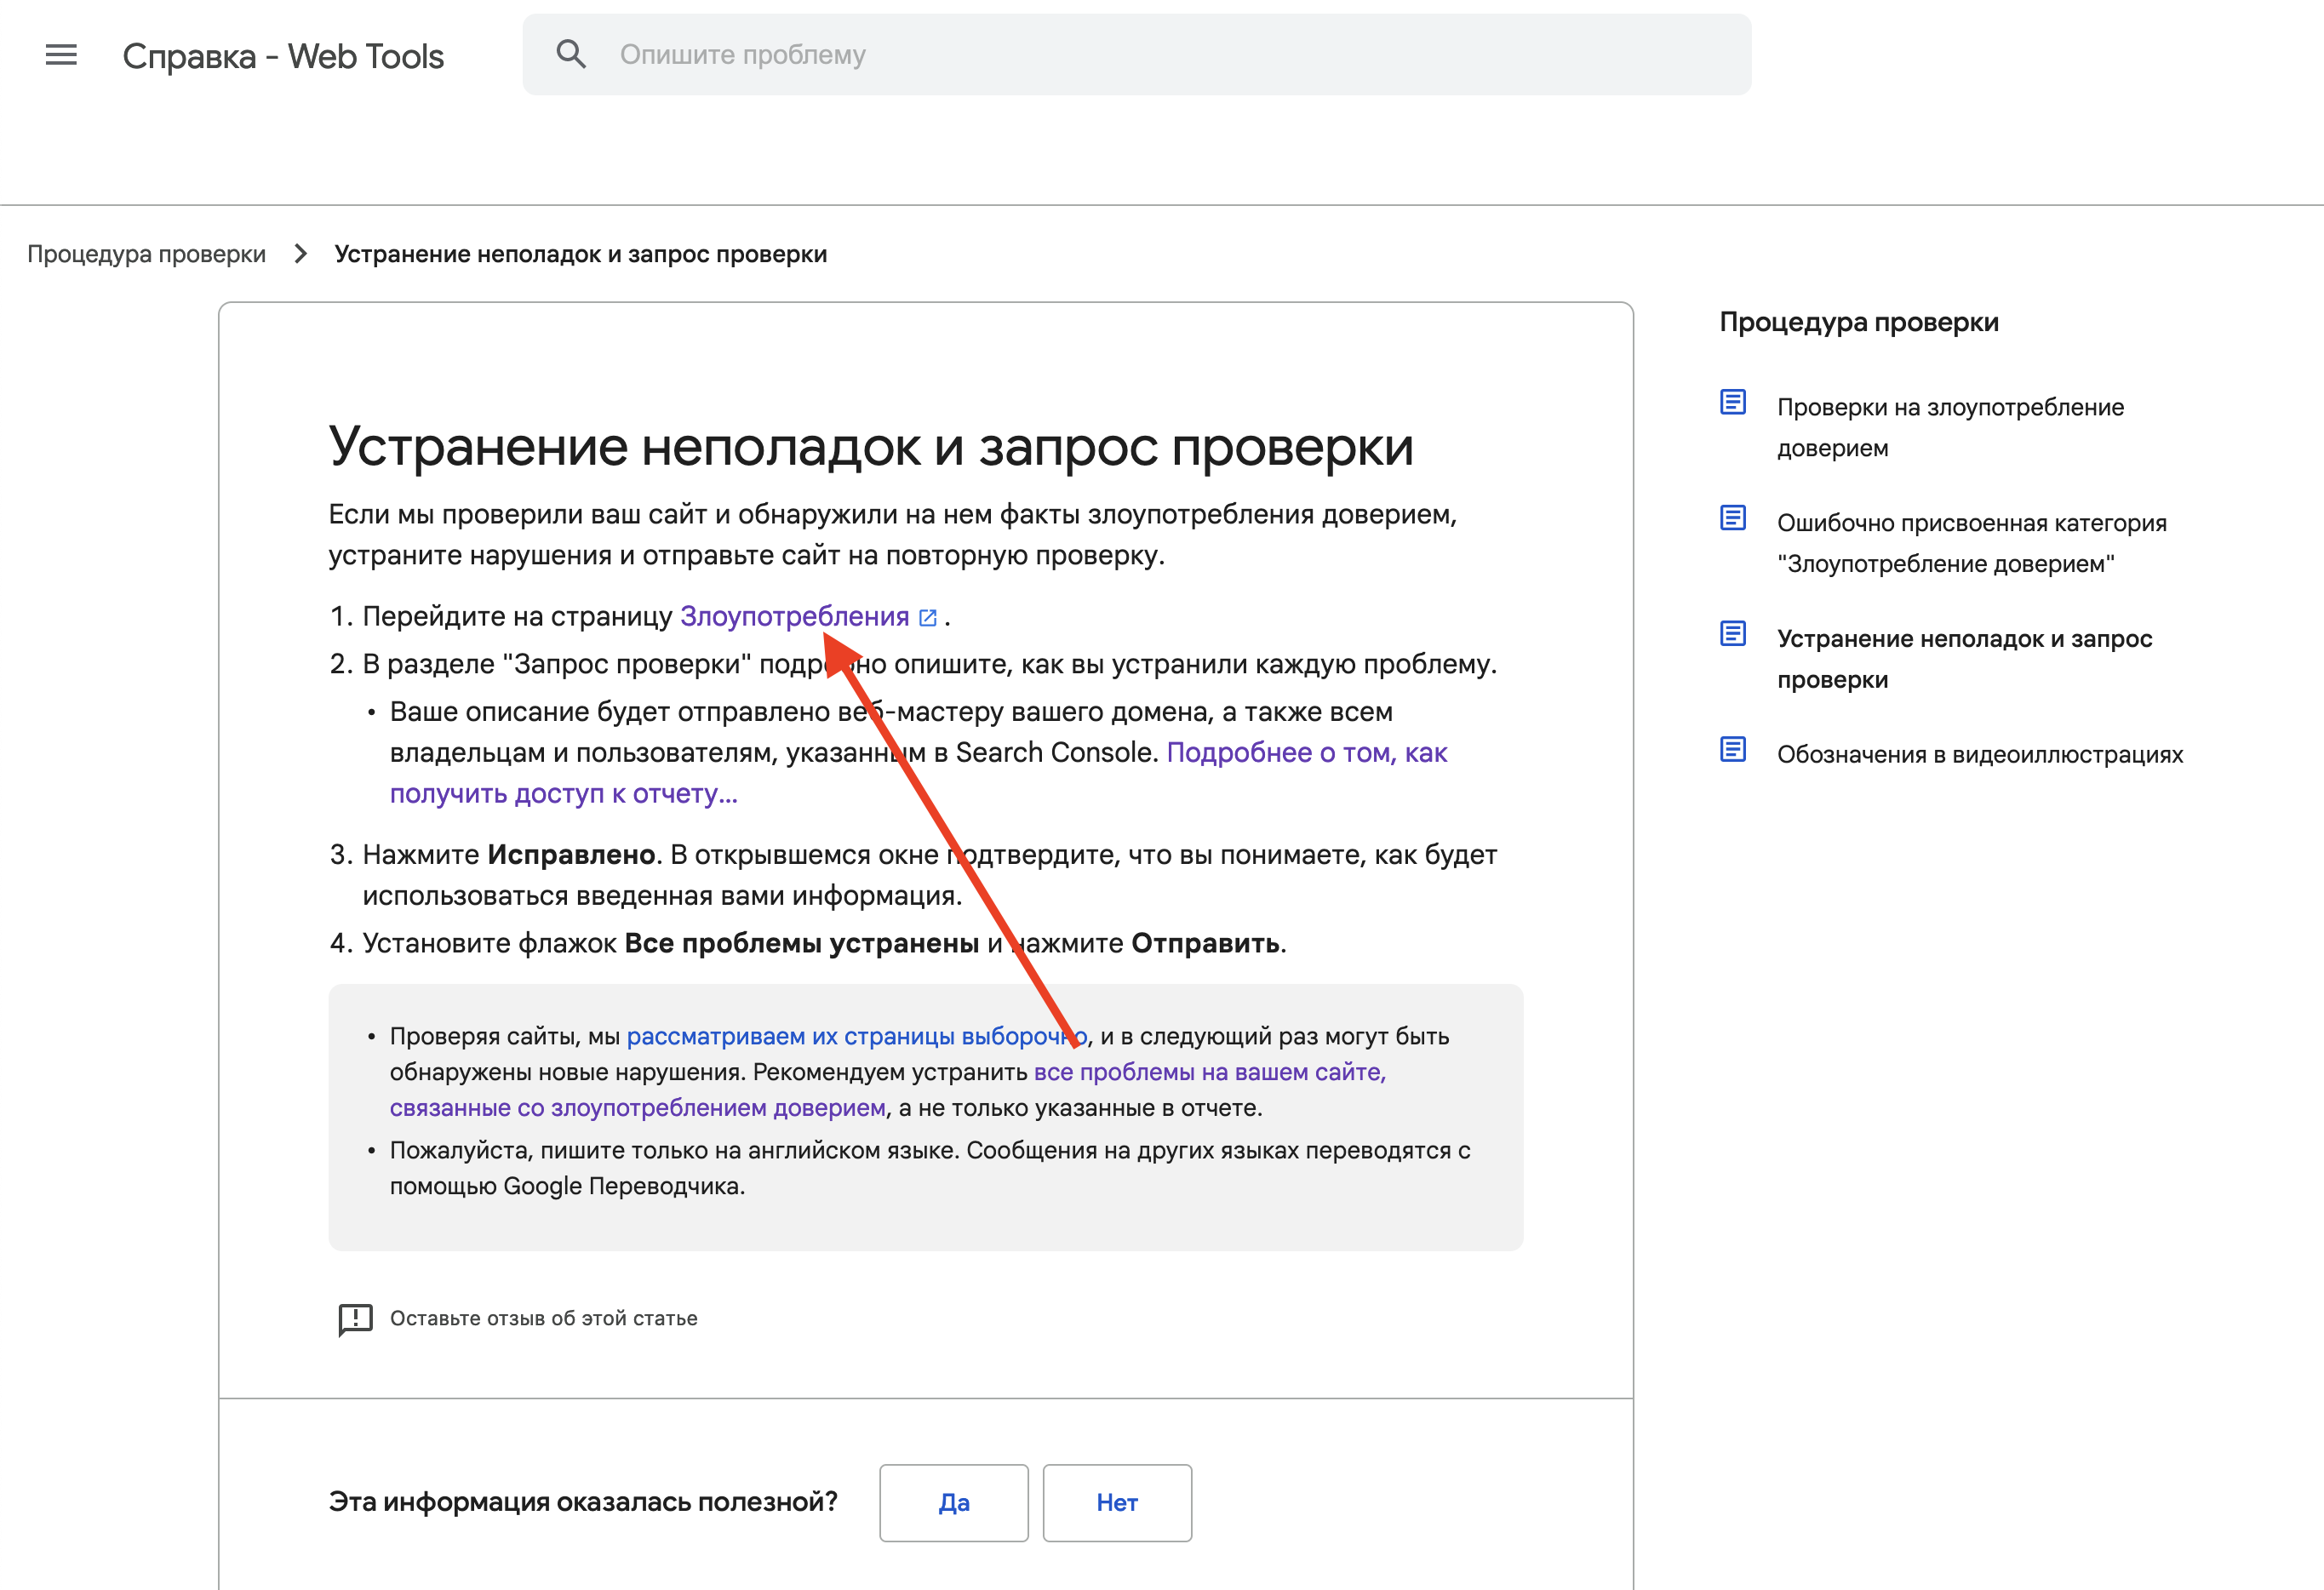Screen dimensions: 2324x1590
Task: Click the 'Да' helpful button
Action: pyautogui.click(x=954, y=1502)
